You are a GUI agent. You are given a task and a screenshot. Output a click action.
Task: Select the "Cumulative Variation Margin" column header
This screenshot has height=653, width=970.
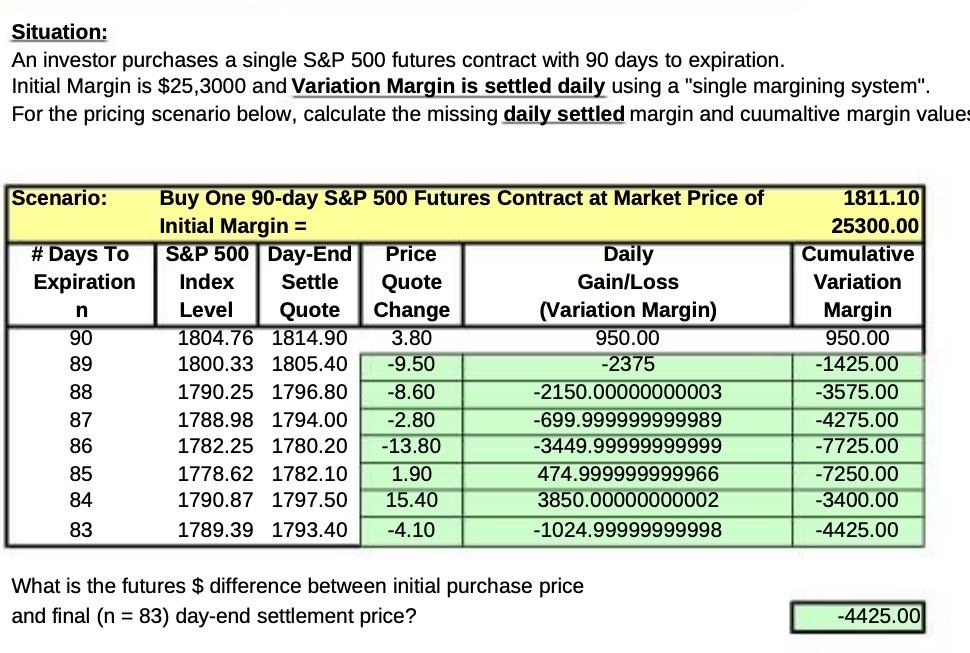tap(857, 282)
